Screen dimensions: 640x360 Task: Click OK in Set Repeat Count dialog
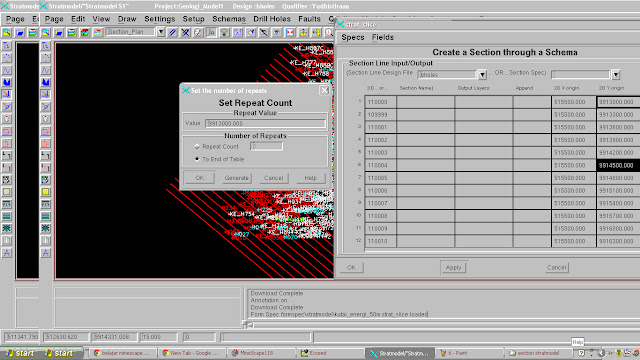pos(199,178)
